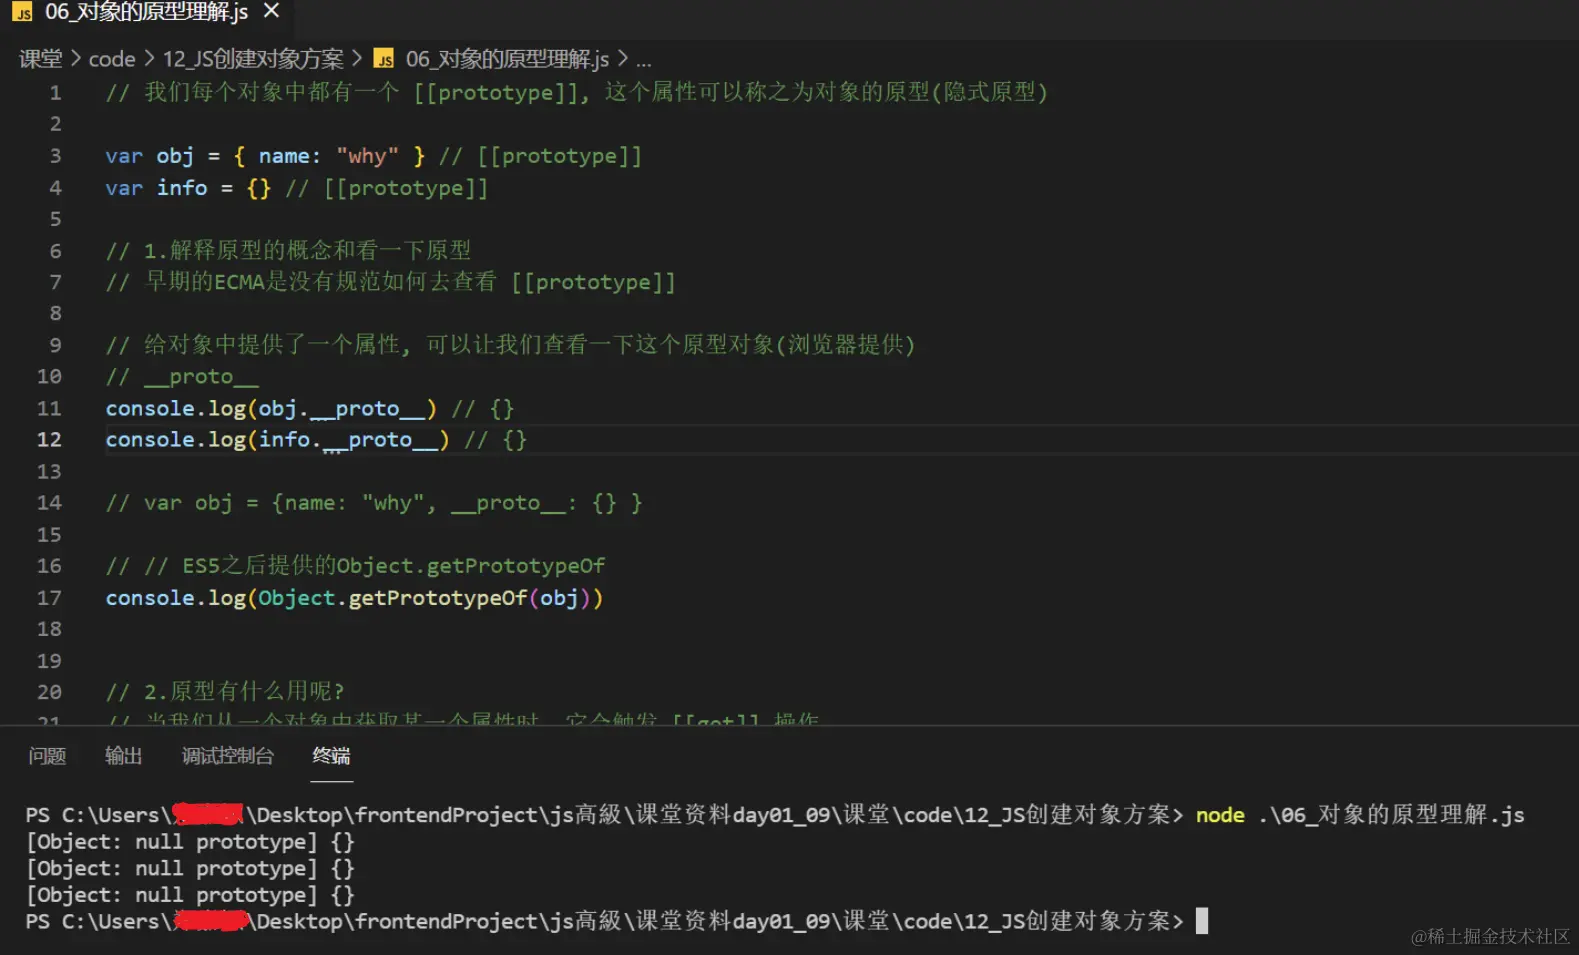Click the comment on line 9 about 浏览器提供

pyautogui.click(x=510, y=345)
